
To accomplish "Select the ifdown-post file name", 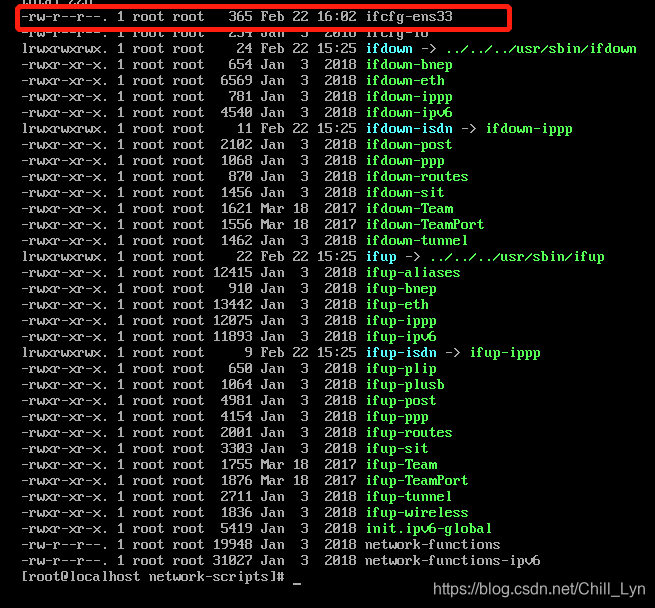I will [409, 145].
